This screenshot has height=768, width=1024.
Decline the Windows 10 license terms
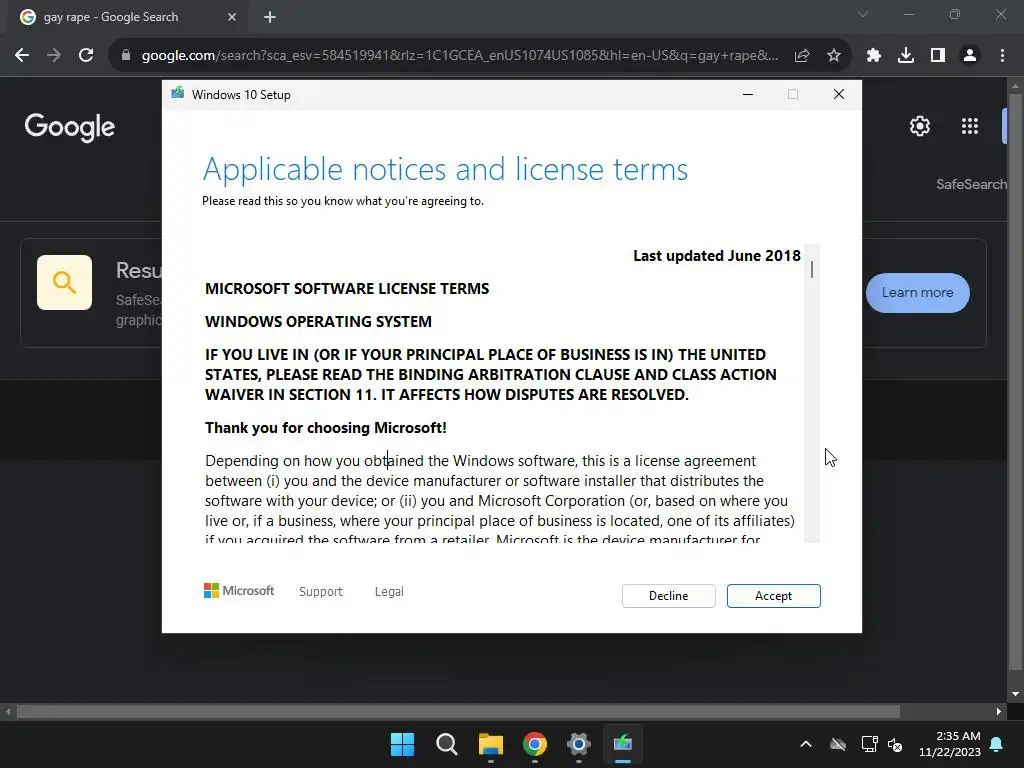pos(668,596)
